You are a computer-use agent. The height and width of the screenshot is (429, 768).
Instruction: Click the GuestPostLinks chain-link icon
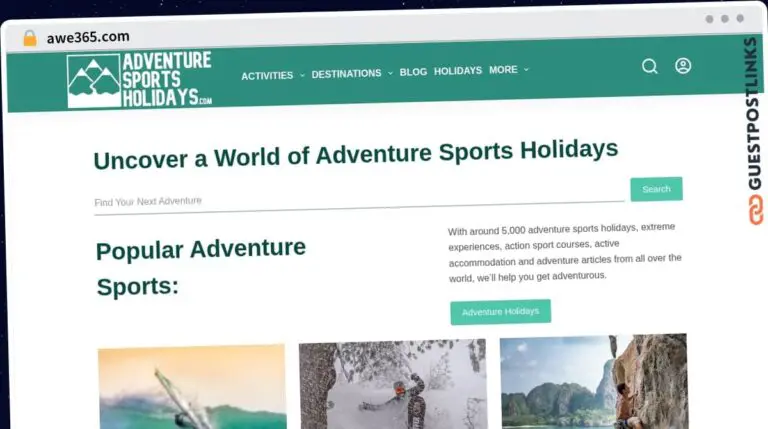click(x=756, y=210)
